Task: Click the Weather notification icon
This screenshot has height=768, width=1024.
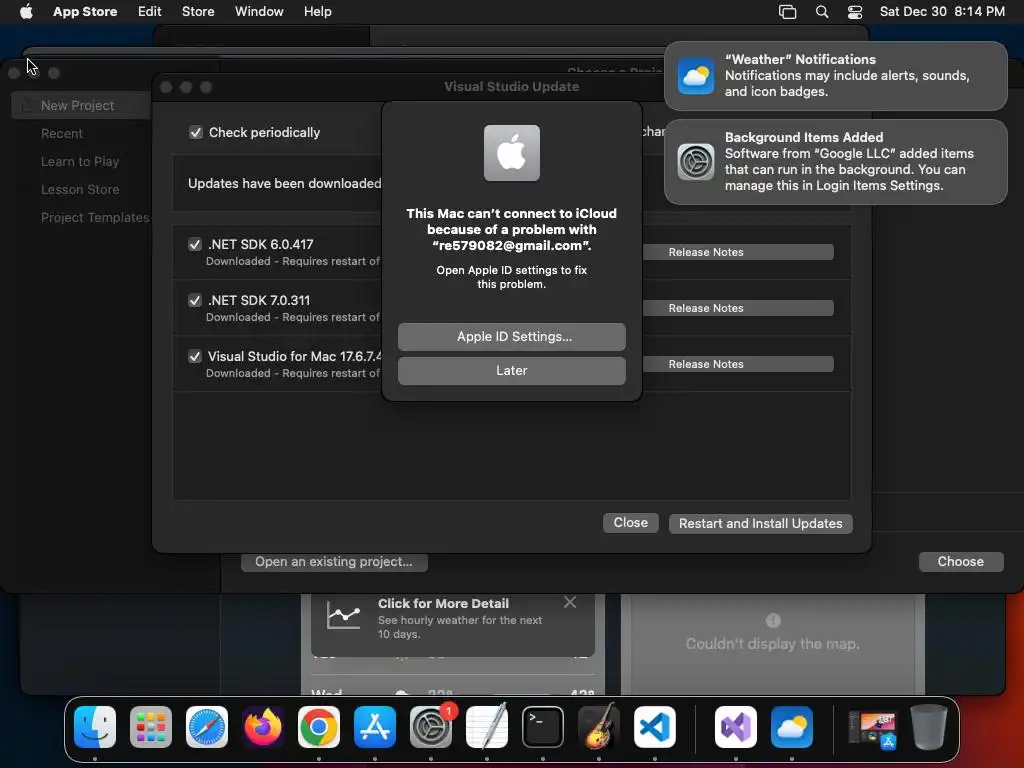Action: tap(696, 76)
